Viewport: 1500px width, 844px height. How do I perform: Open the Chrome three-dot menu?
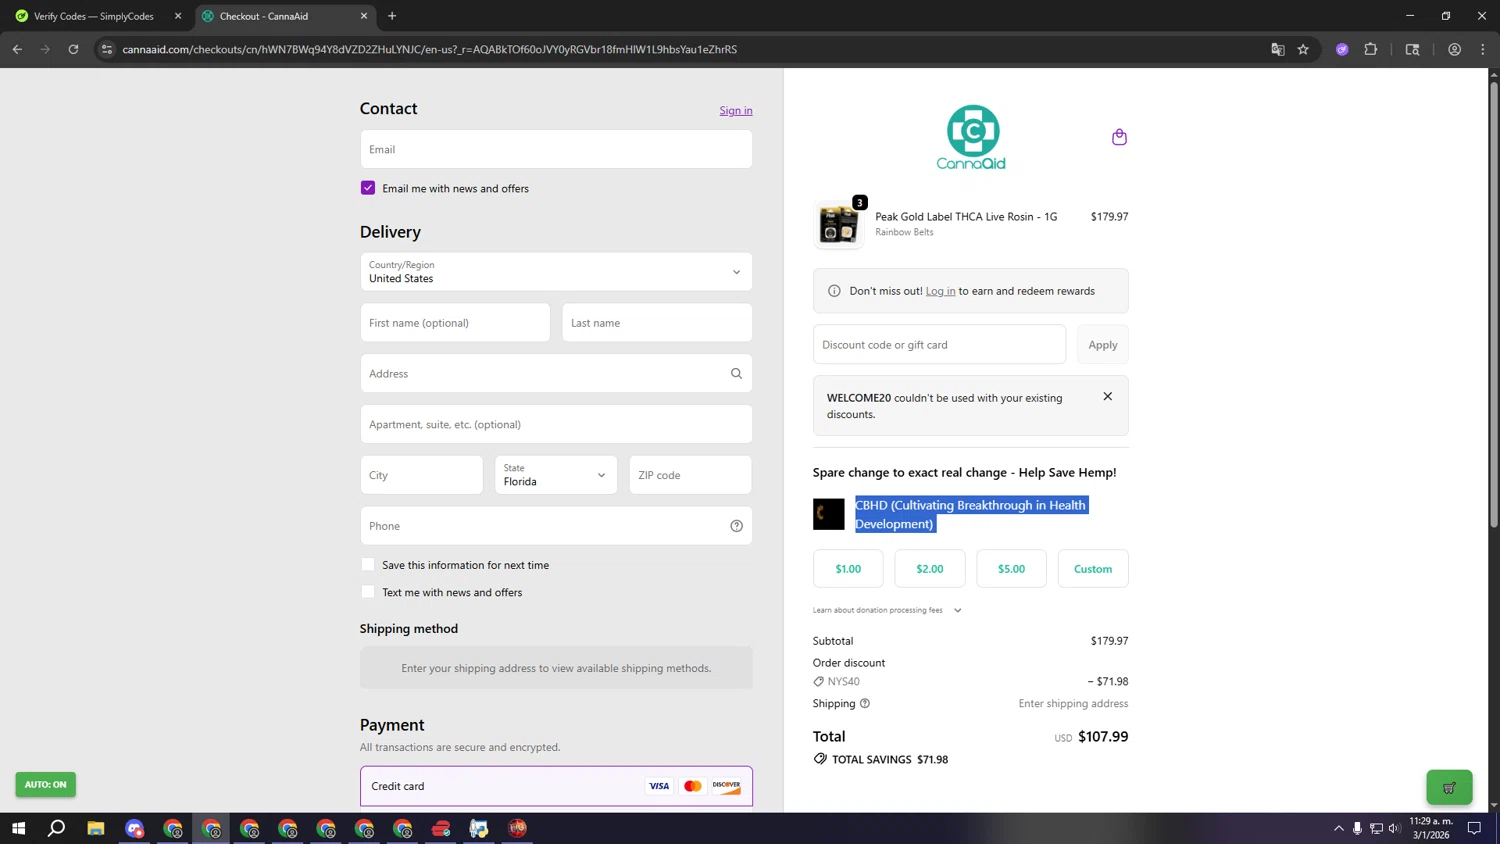(x=1483, y=49)
